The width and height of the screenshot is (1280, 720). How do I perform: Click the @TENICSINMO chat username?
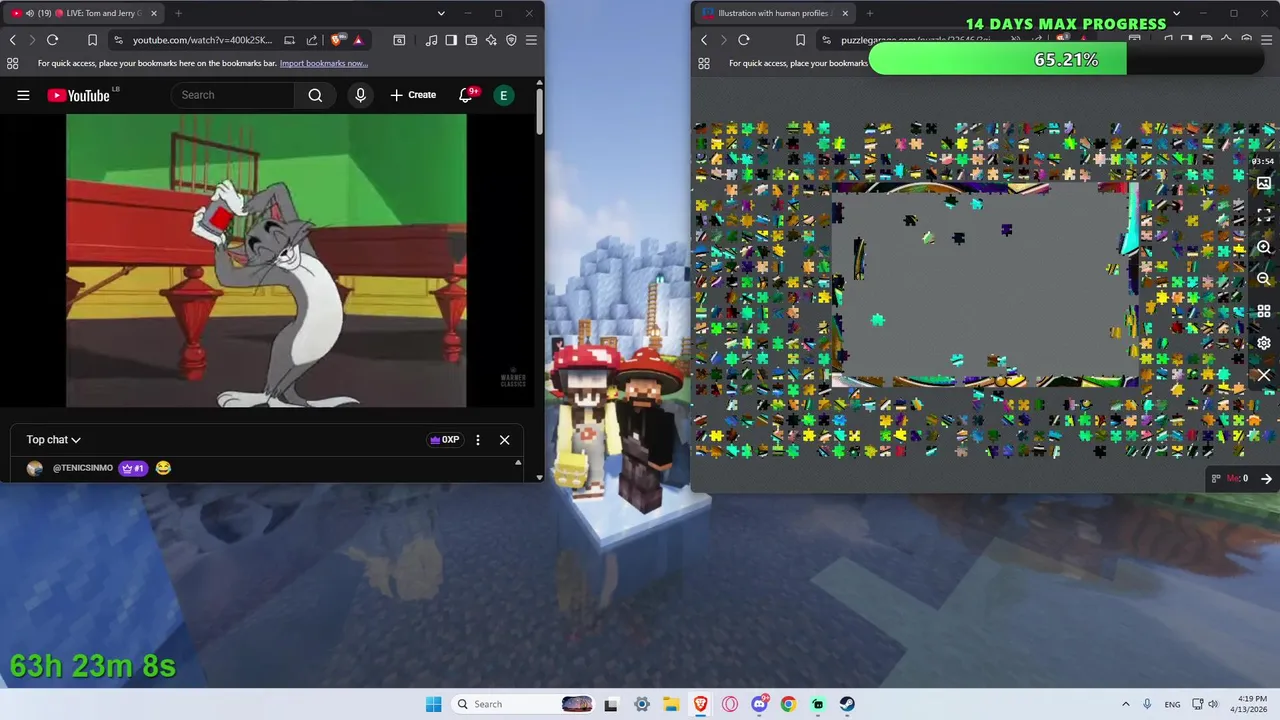click(83, 468)
